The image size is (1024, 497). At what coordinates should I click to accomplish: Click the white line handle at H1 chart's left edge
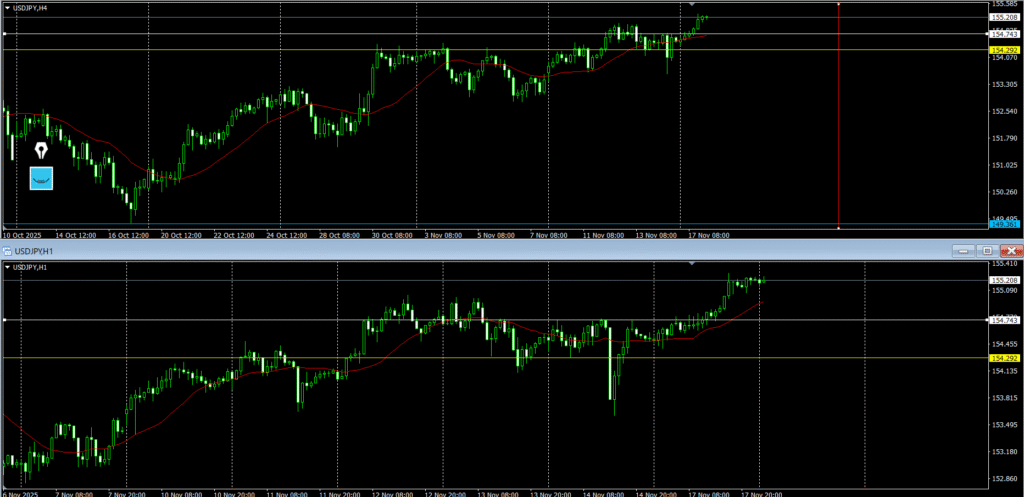click(x=5, y=320)
